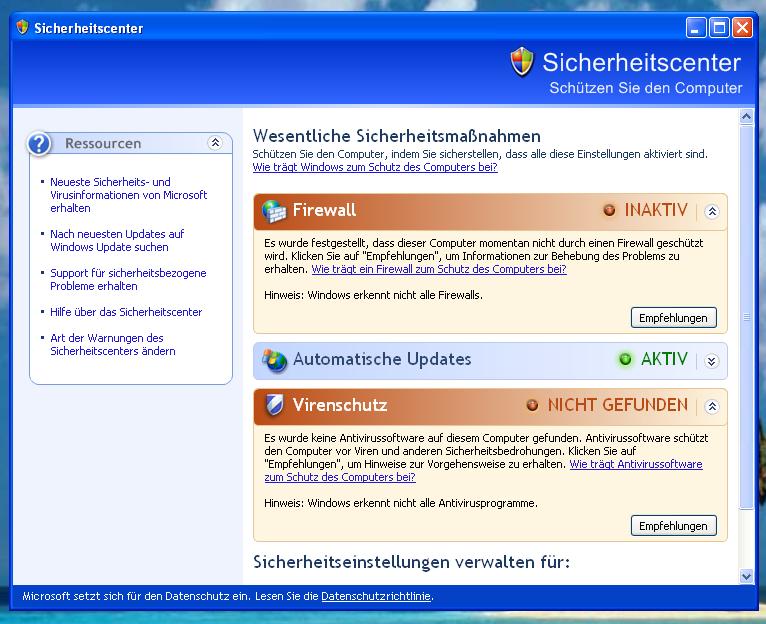Viewport: 766px width, 624px height.
Task: Click the INAKTIV status text
Action: tap(656, 210)
